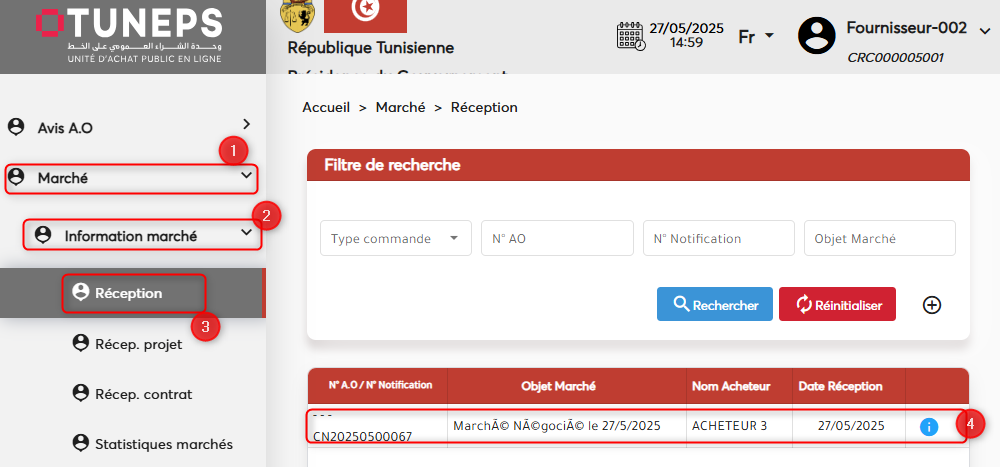Image resolution: width=1000 pixels, height=467 pixels.
Task: Click the Tunisian flag icon
Action: (x=365, y=15)
